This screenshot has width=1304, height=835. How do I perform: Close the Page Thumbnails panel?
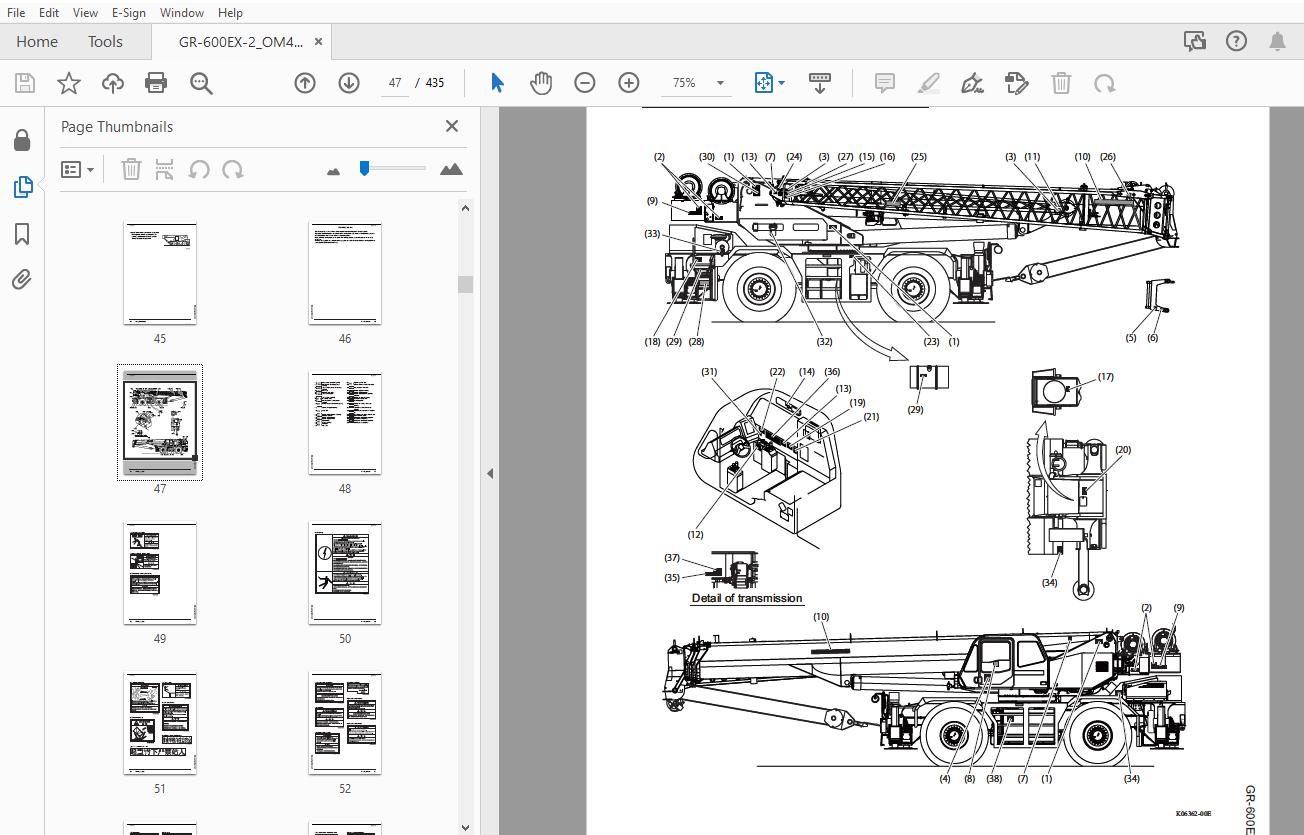point(452,126)
